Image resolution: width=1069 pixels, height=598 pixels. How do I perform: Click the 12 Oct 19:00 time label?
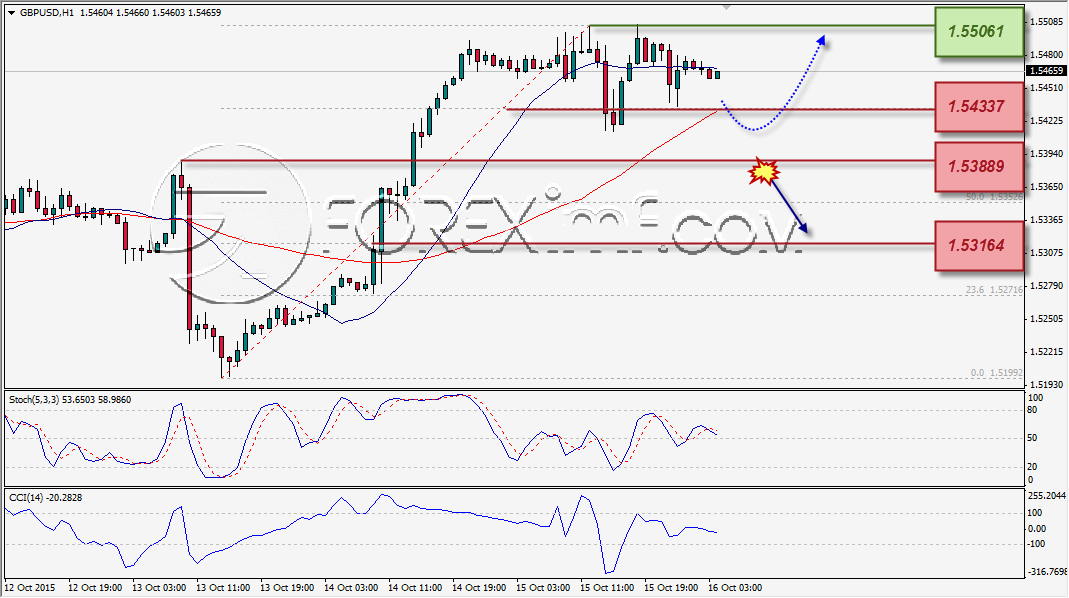pos(95,587)
